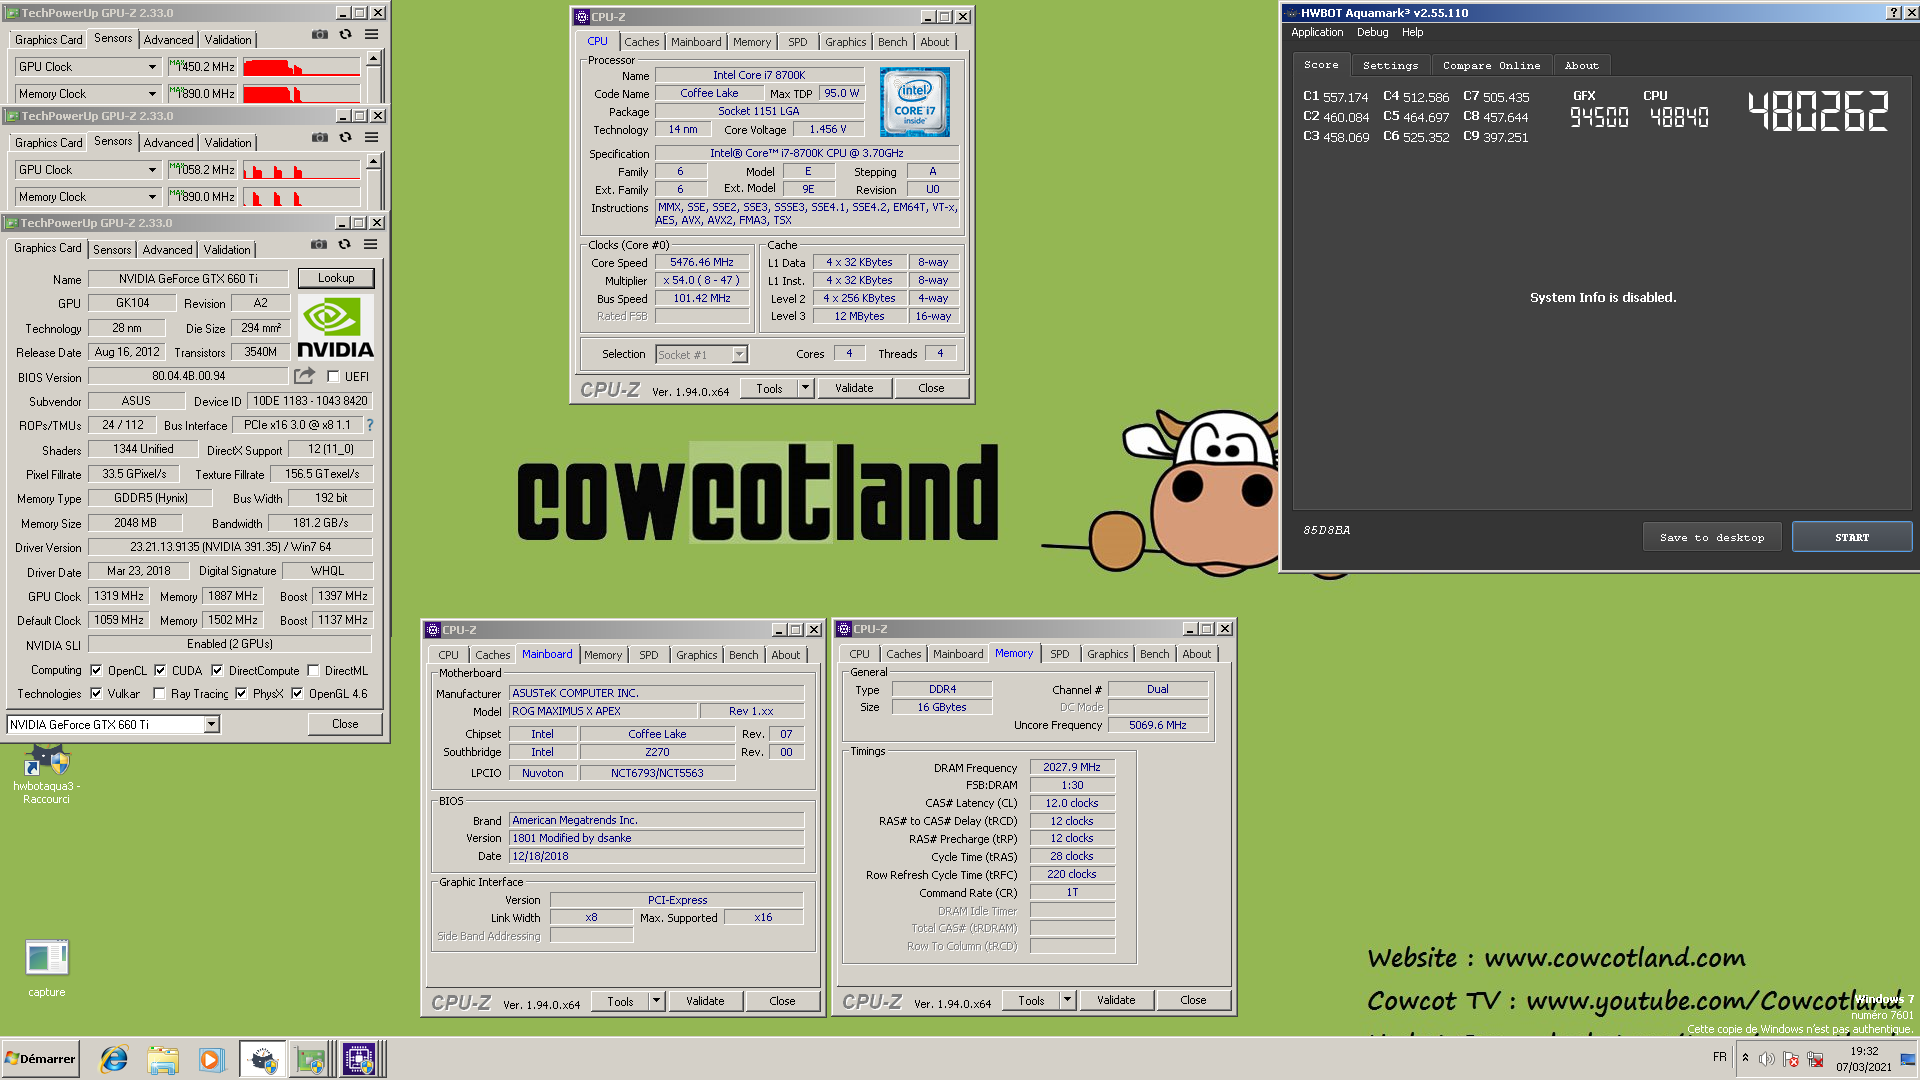Click the screenshot camera icon in the GPU-Z window reading 1450.2 MHz
This screenshot has height=1080, width=1920.
(x=319, y=35)
